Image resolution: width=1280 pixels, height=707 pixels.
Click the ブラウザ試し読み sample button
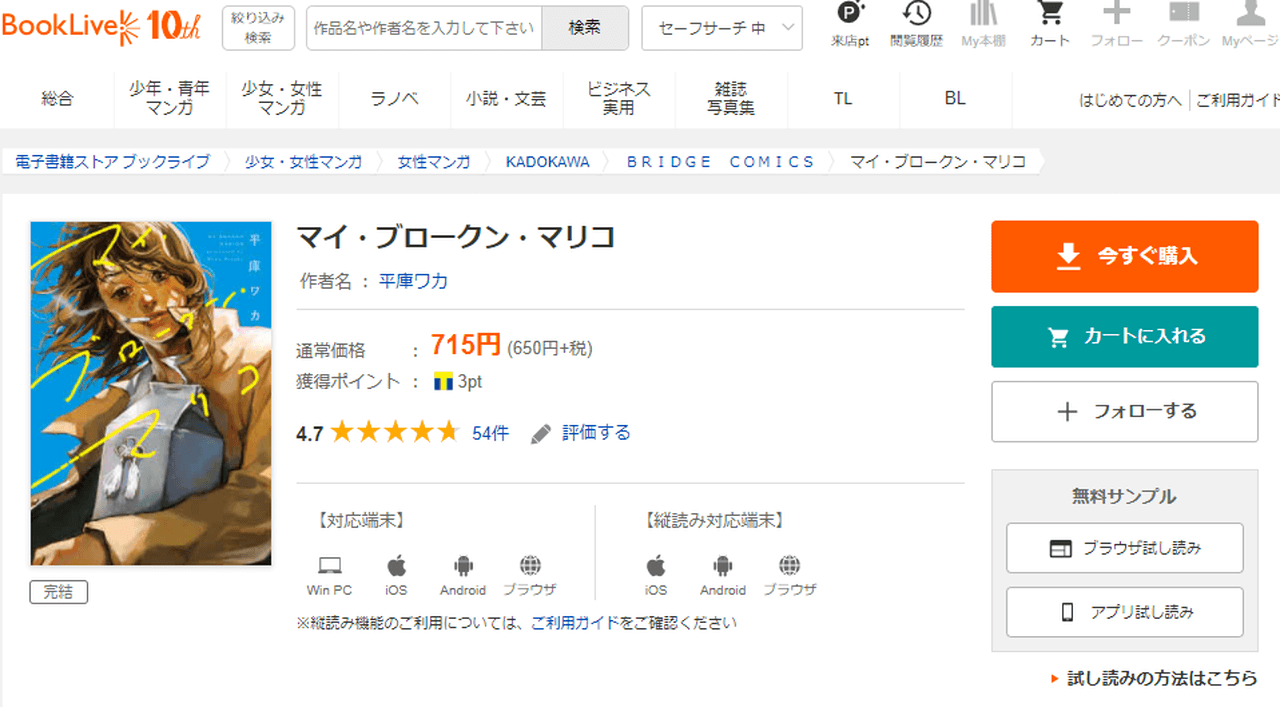1124,548
